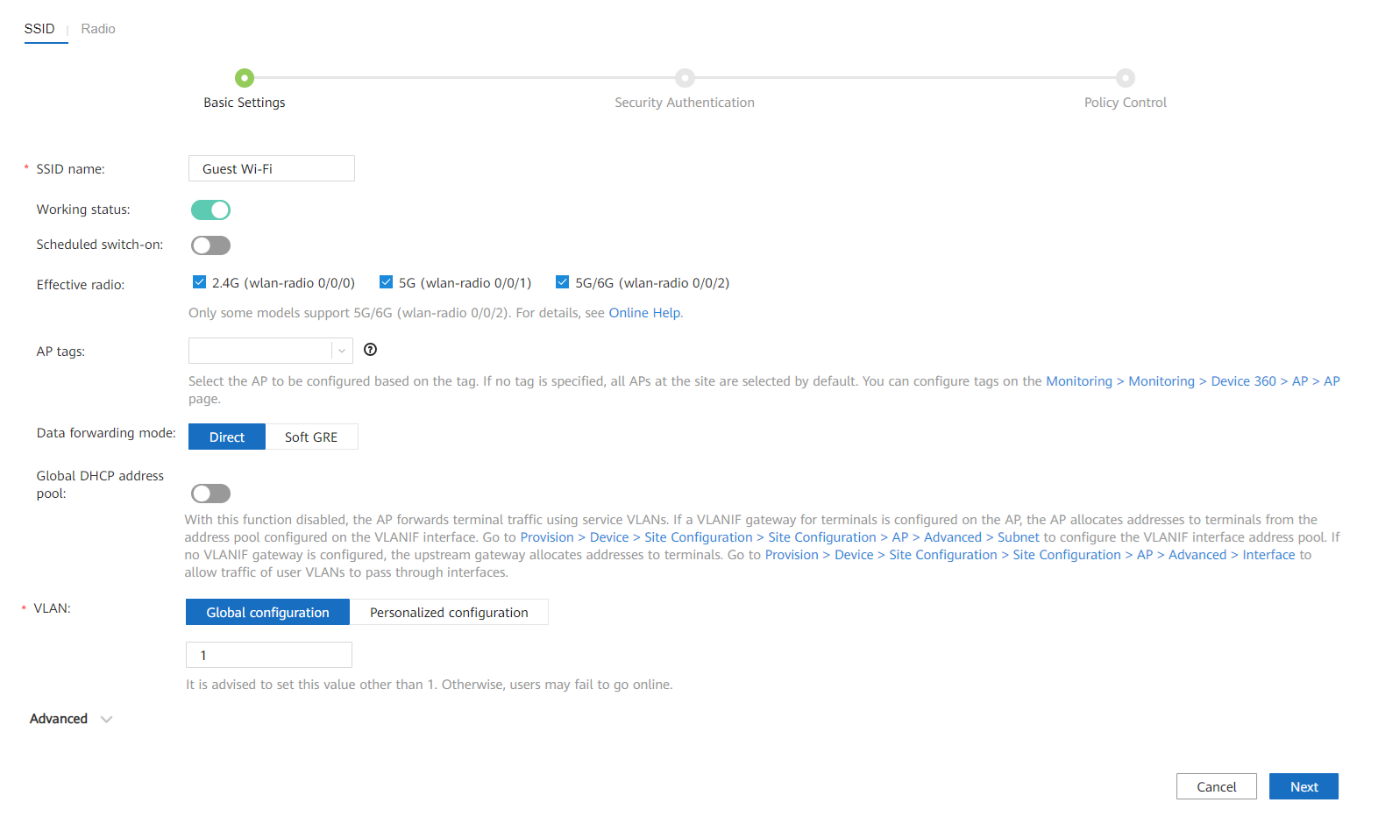The width and height of the screenshot is (1378, 831).
Task: Click the Next button
Action: coord(1304,787)
